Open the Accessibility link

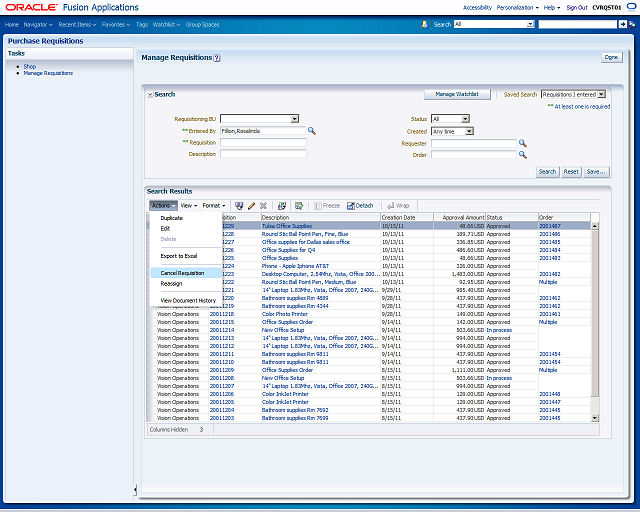click(x=477, y=7)
